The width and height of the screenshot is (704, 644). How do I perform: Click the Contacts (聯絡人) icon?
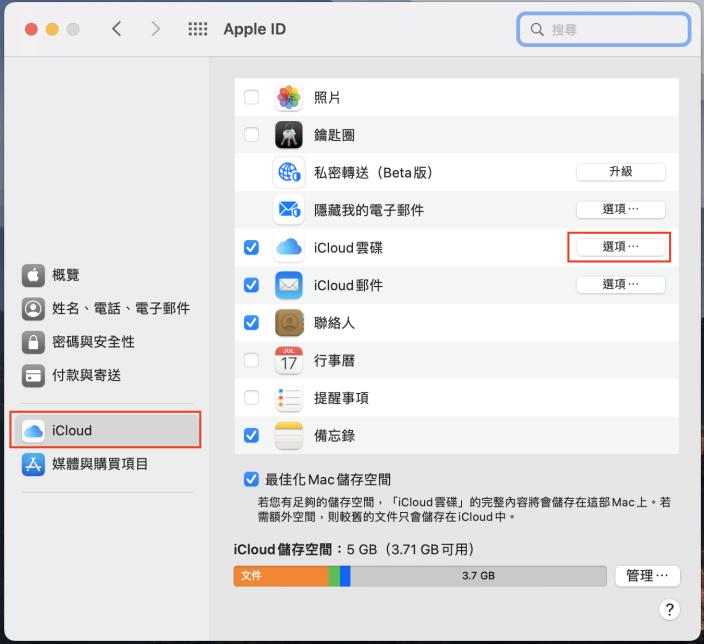click(289, 322)
